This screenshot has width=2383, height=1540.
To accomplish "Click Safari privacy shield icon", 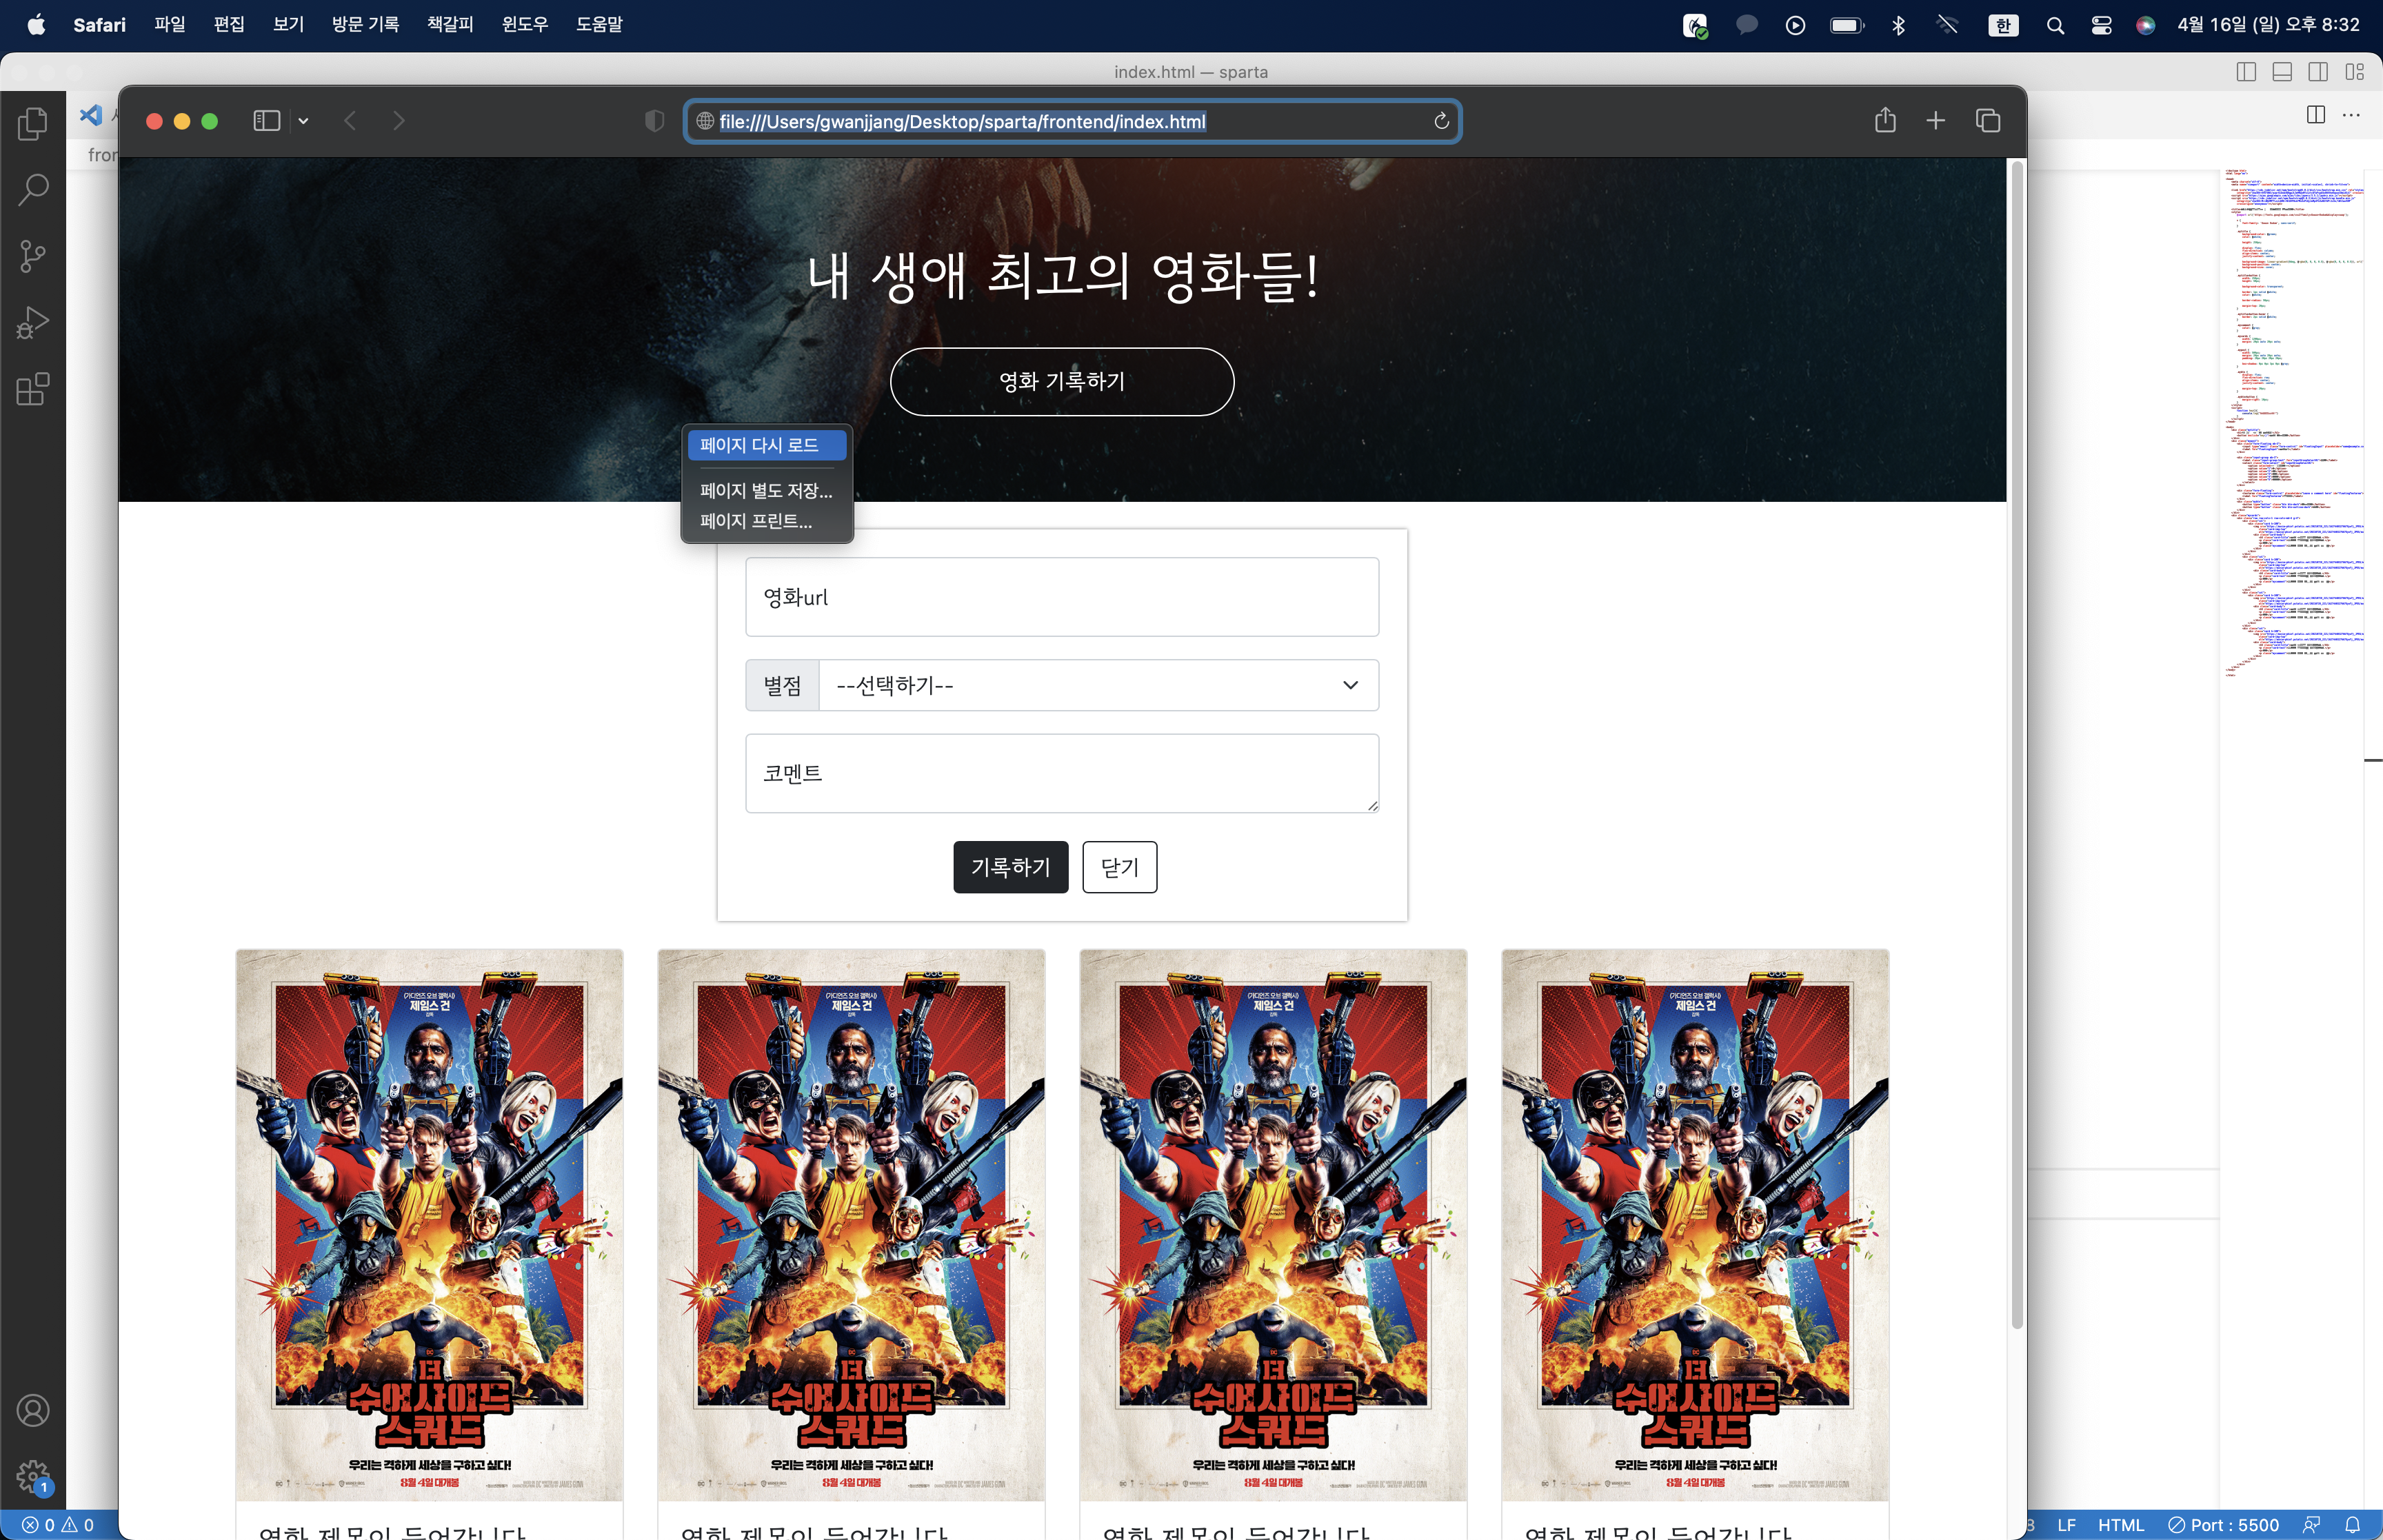I will click(654, 121).
